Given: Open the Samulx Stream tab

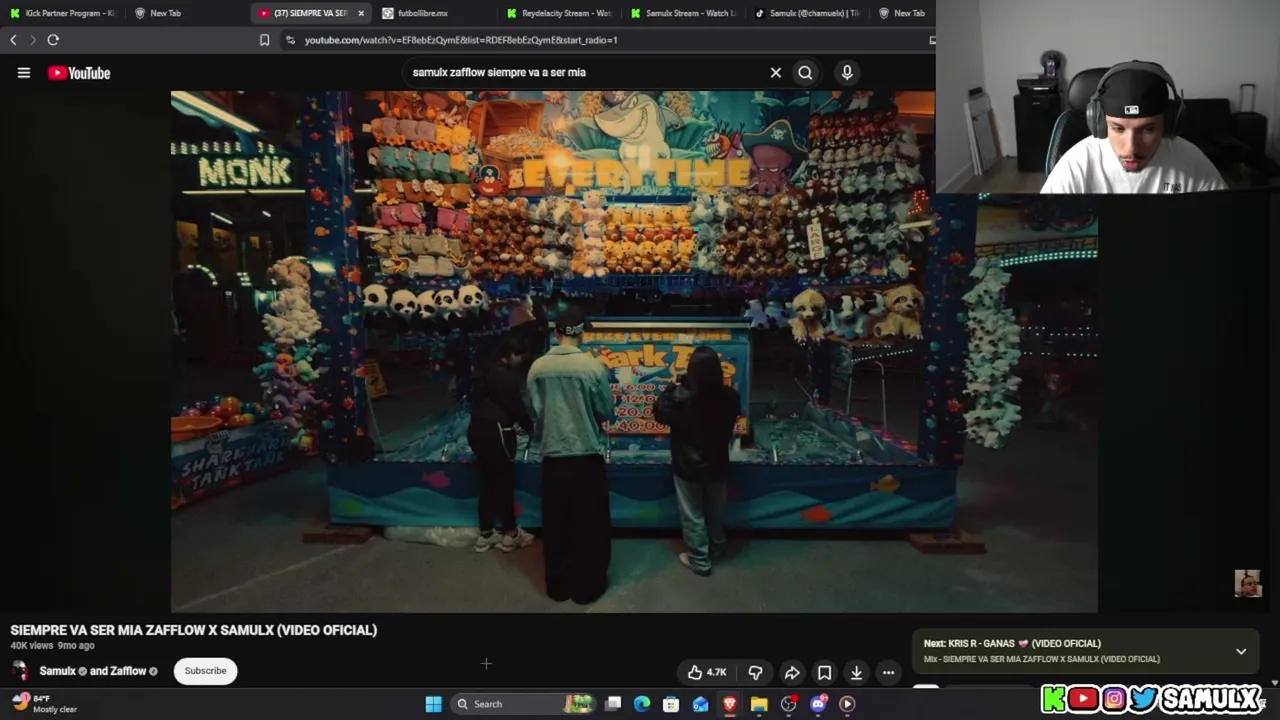Looking at the screenshot, I should tap(683, 13).
